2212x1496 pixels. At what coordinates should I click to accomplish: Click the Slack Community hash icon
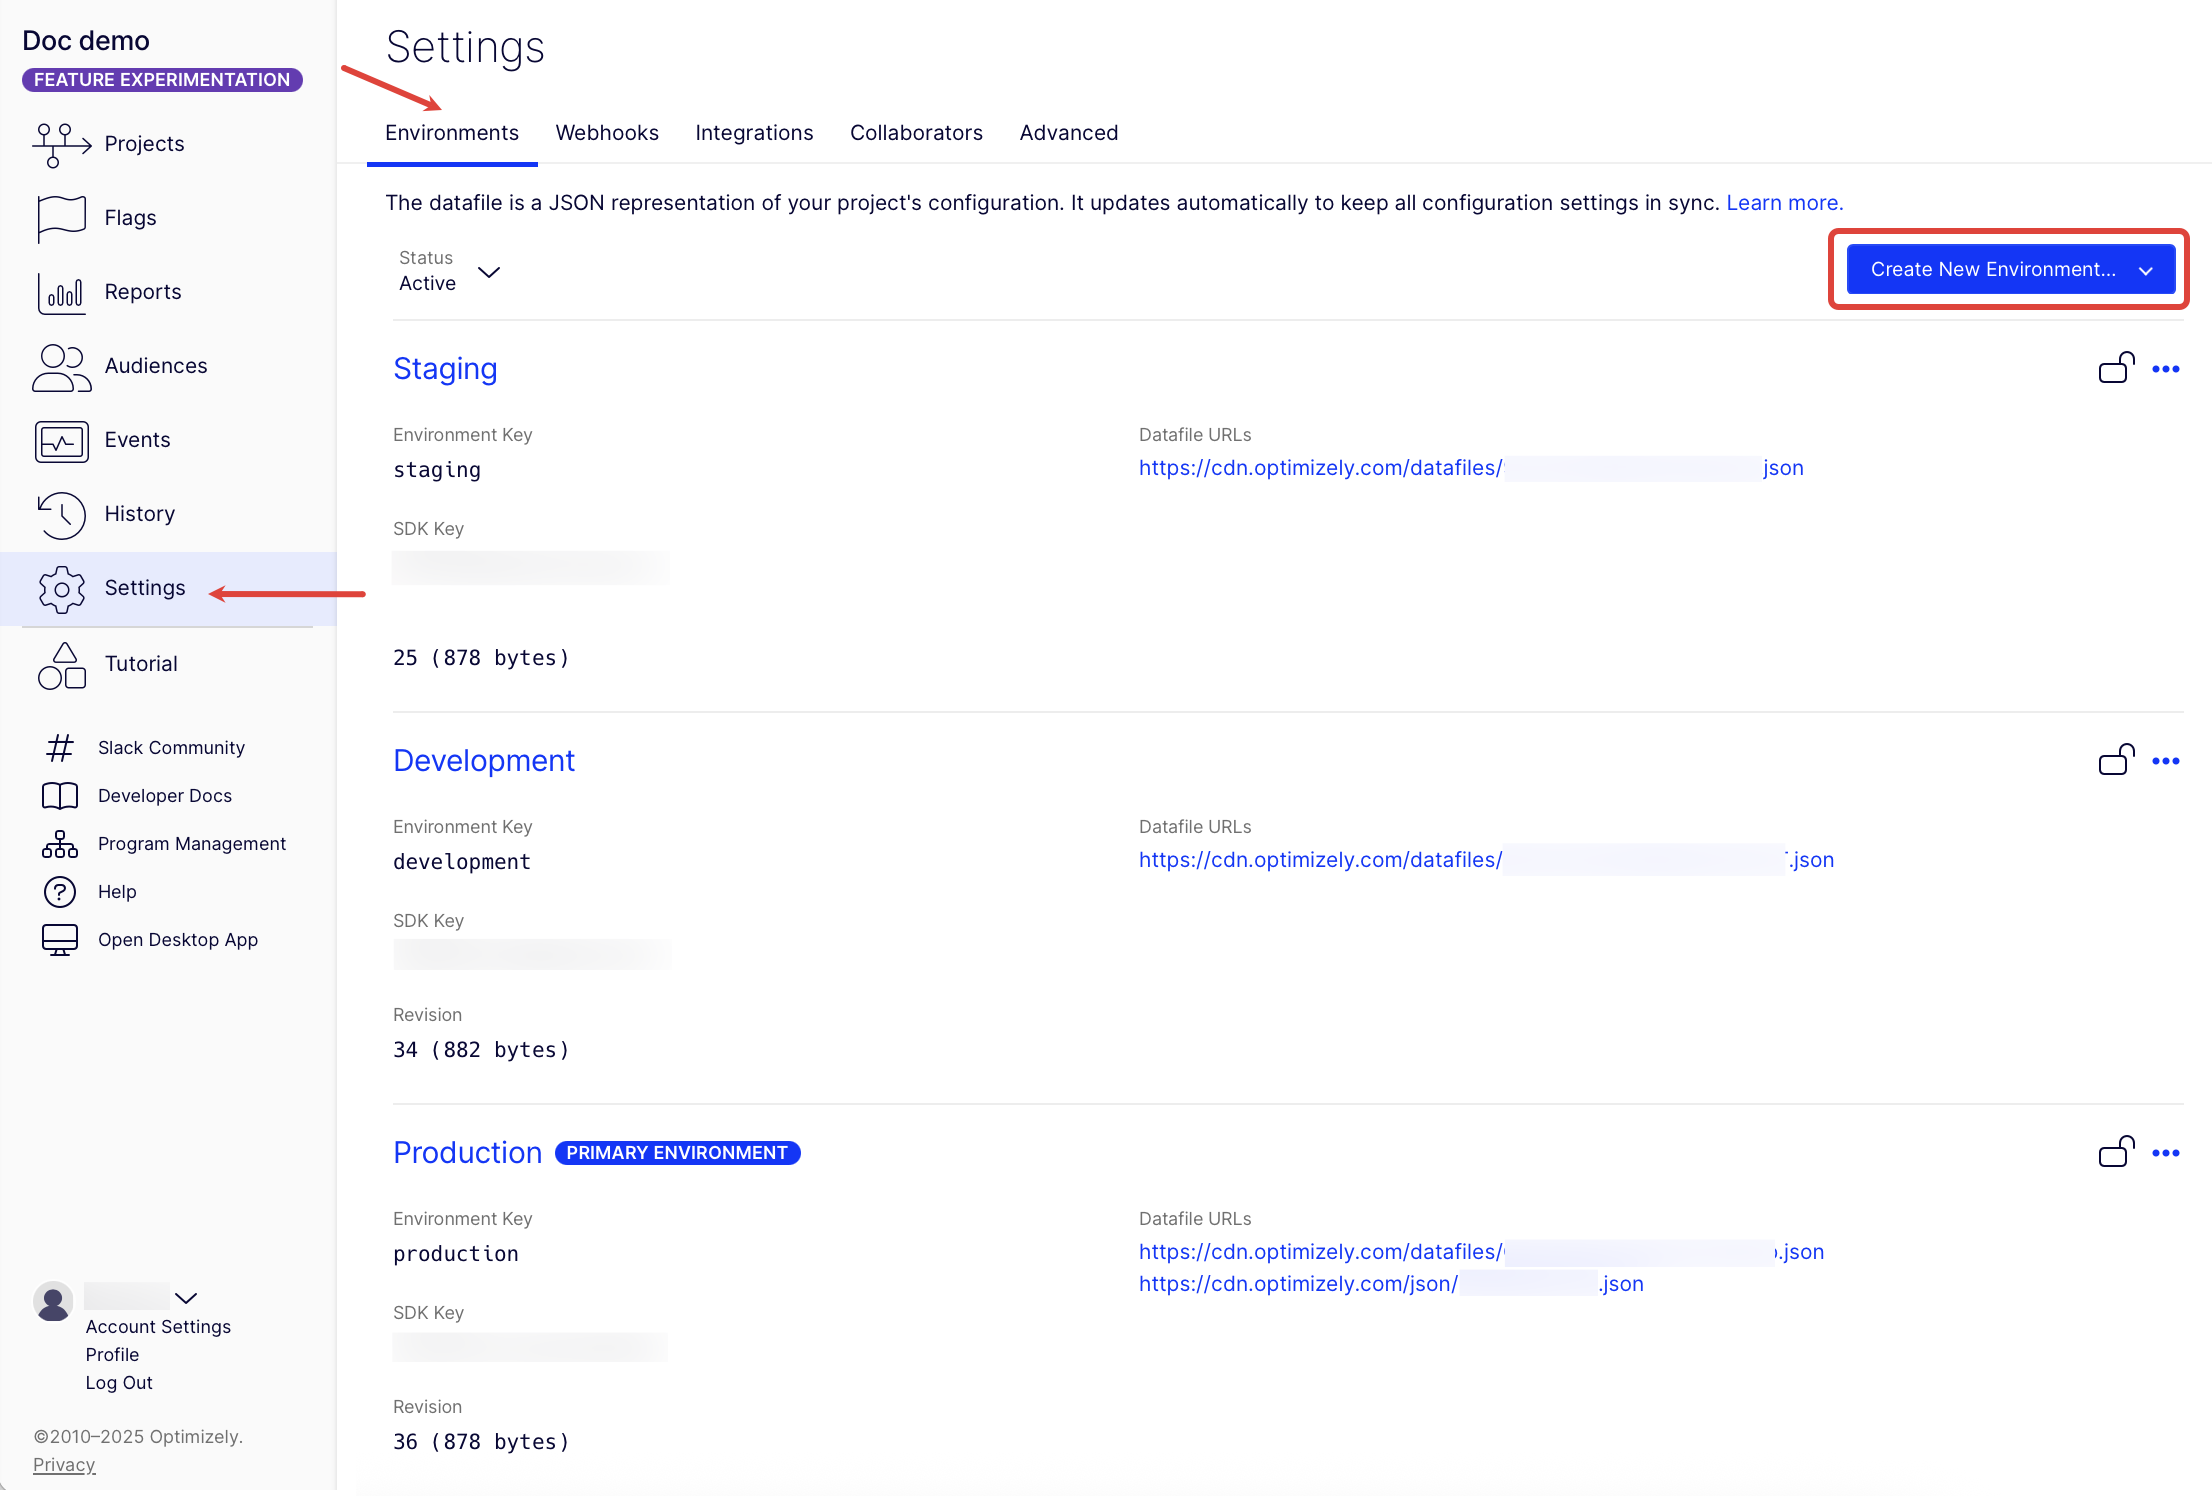click(x=60, y=748)
